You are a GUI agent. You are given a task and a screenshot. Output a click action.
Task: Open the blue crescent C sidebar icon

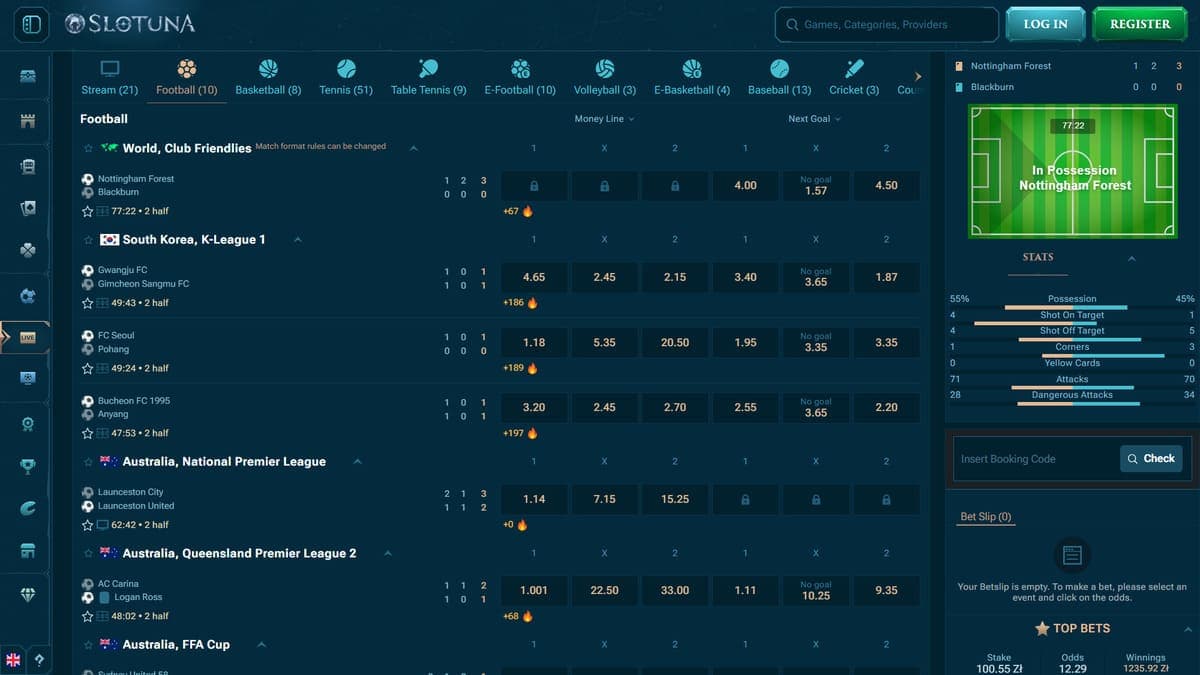point(28,509)
